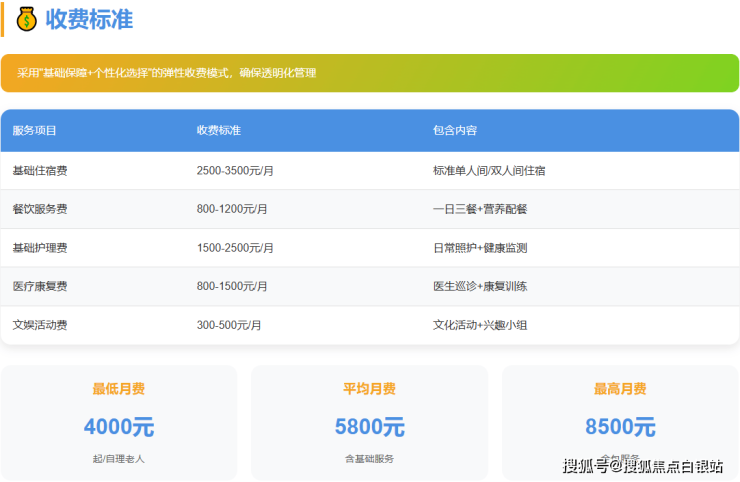The width and height of the screenshot is (740, 482).
Task: Open the 最高月费 8500元 card
Action: pos(620,422)
